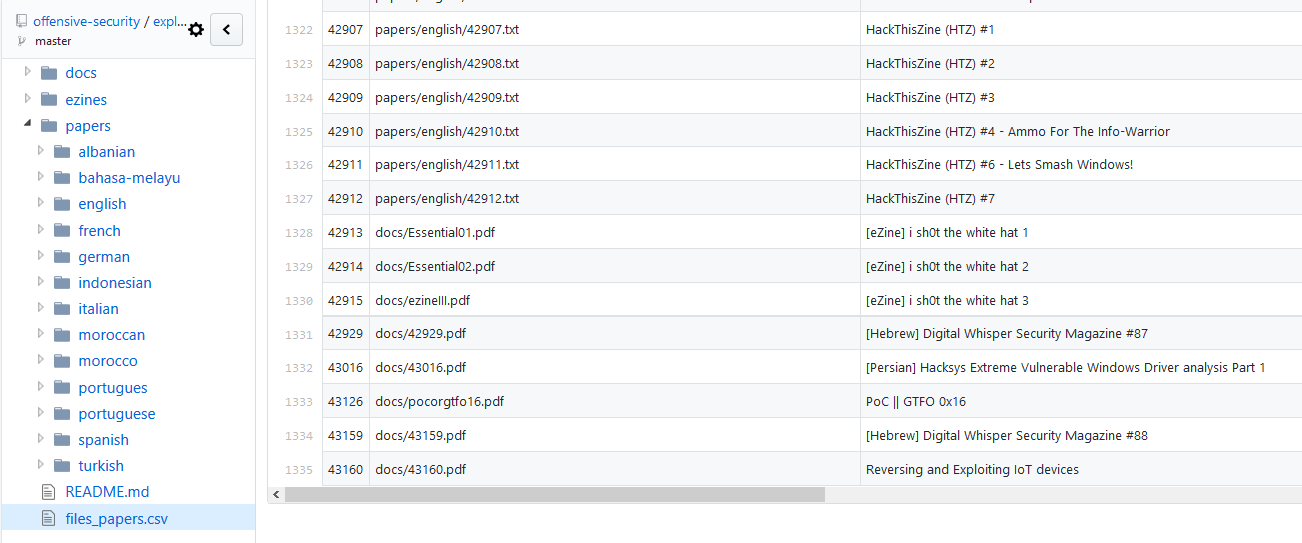
Task: Expand the turkish folder arrow
Action: coord(41,464)
